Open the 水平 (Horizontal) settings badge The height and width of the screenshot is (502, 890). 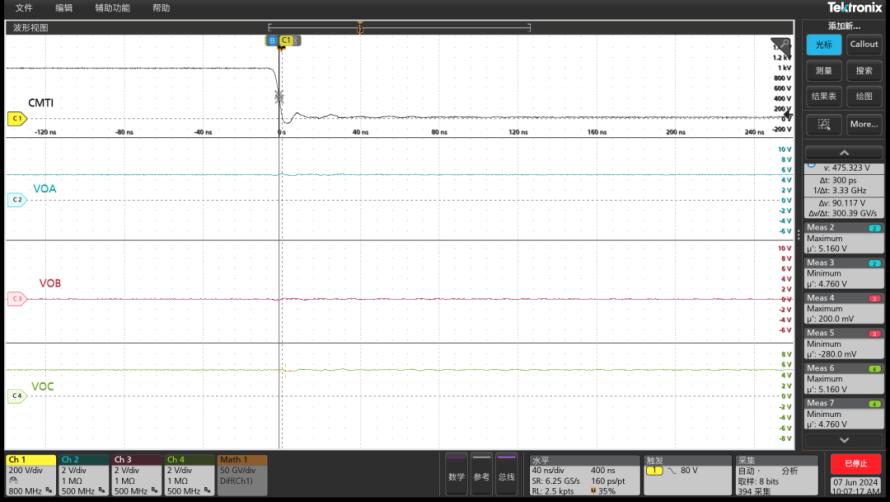coord(585,475)
